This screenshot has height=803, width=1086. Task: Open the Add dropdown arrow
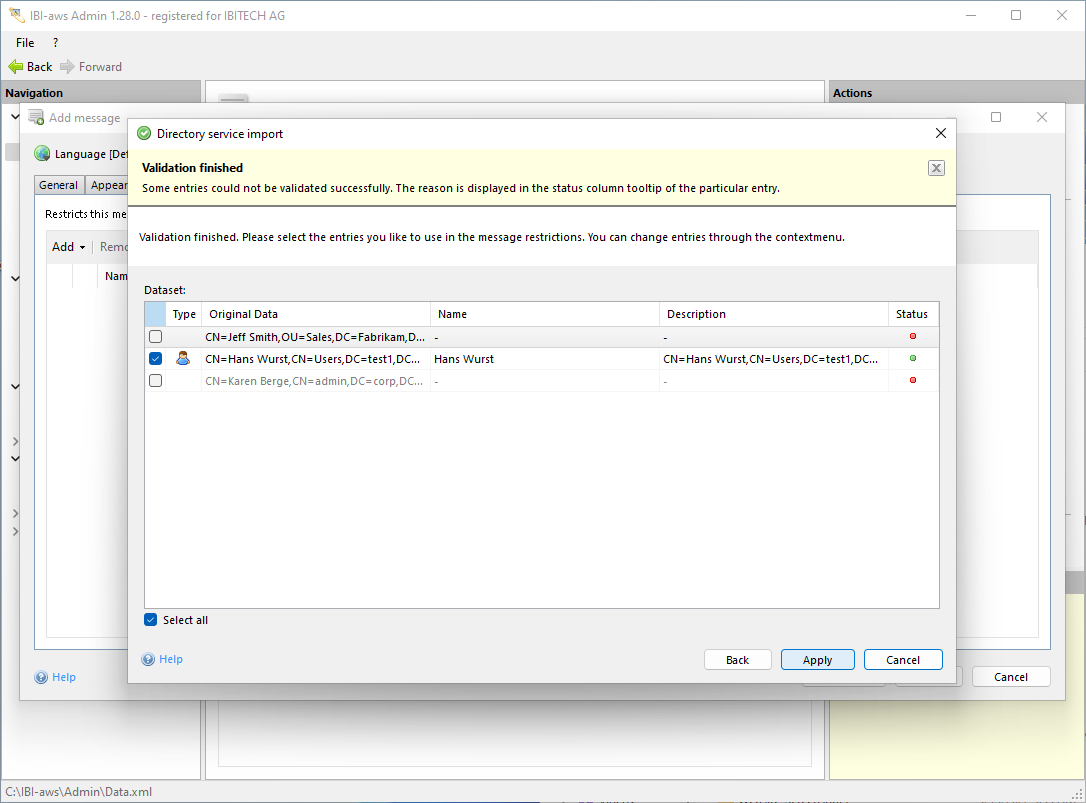82,247
